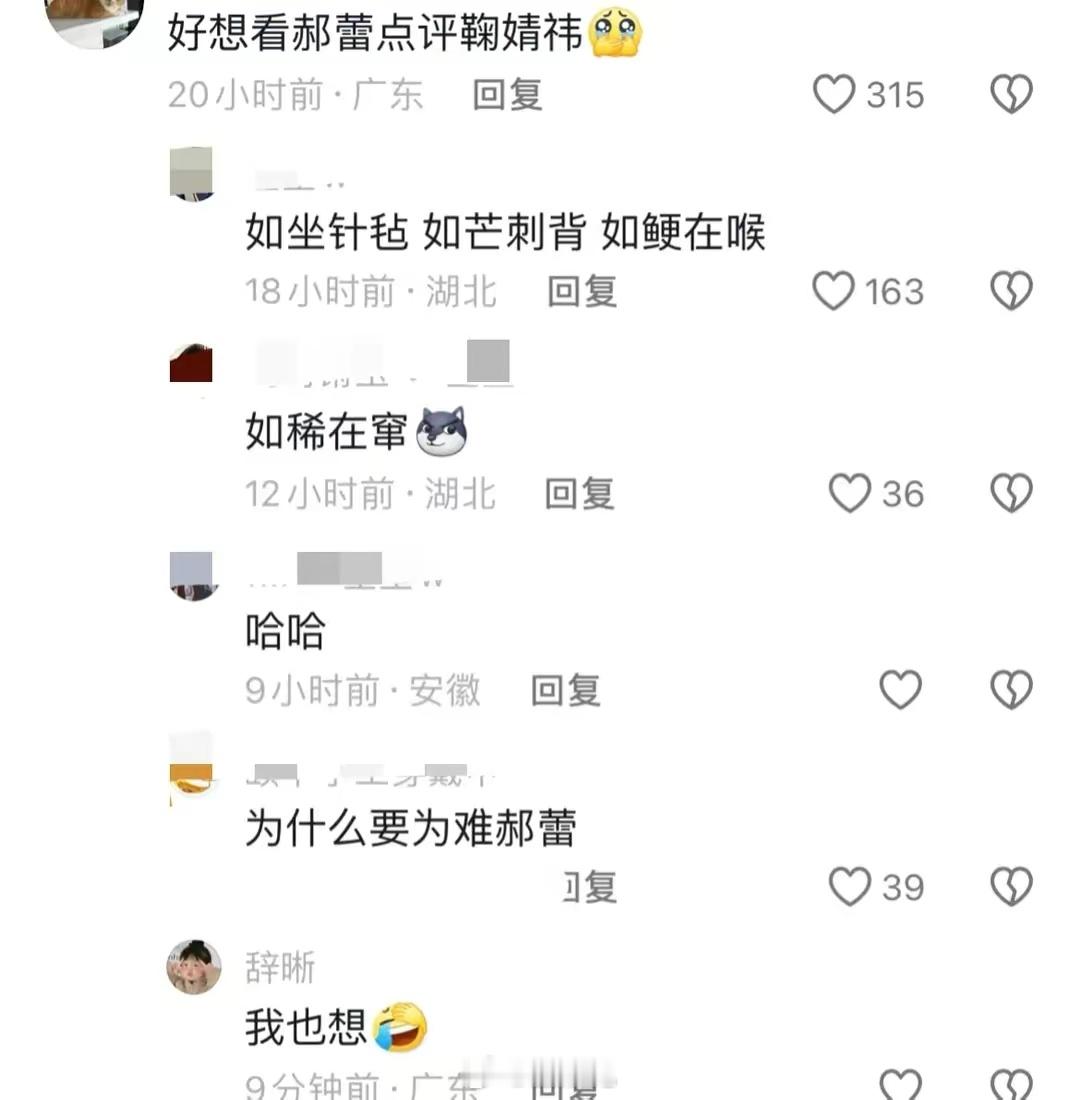This screenshot has width=1080, height=1100.
Task: Like the 如稀在窜 comment
Action: pos(850,492)
